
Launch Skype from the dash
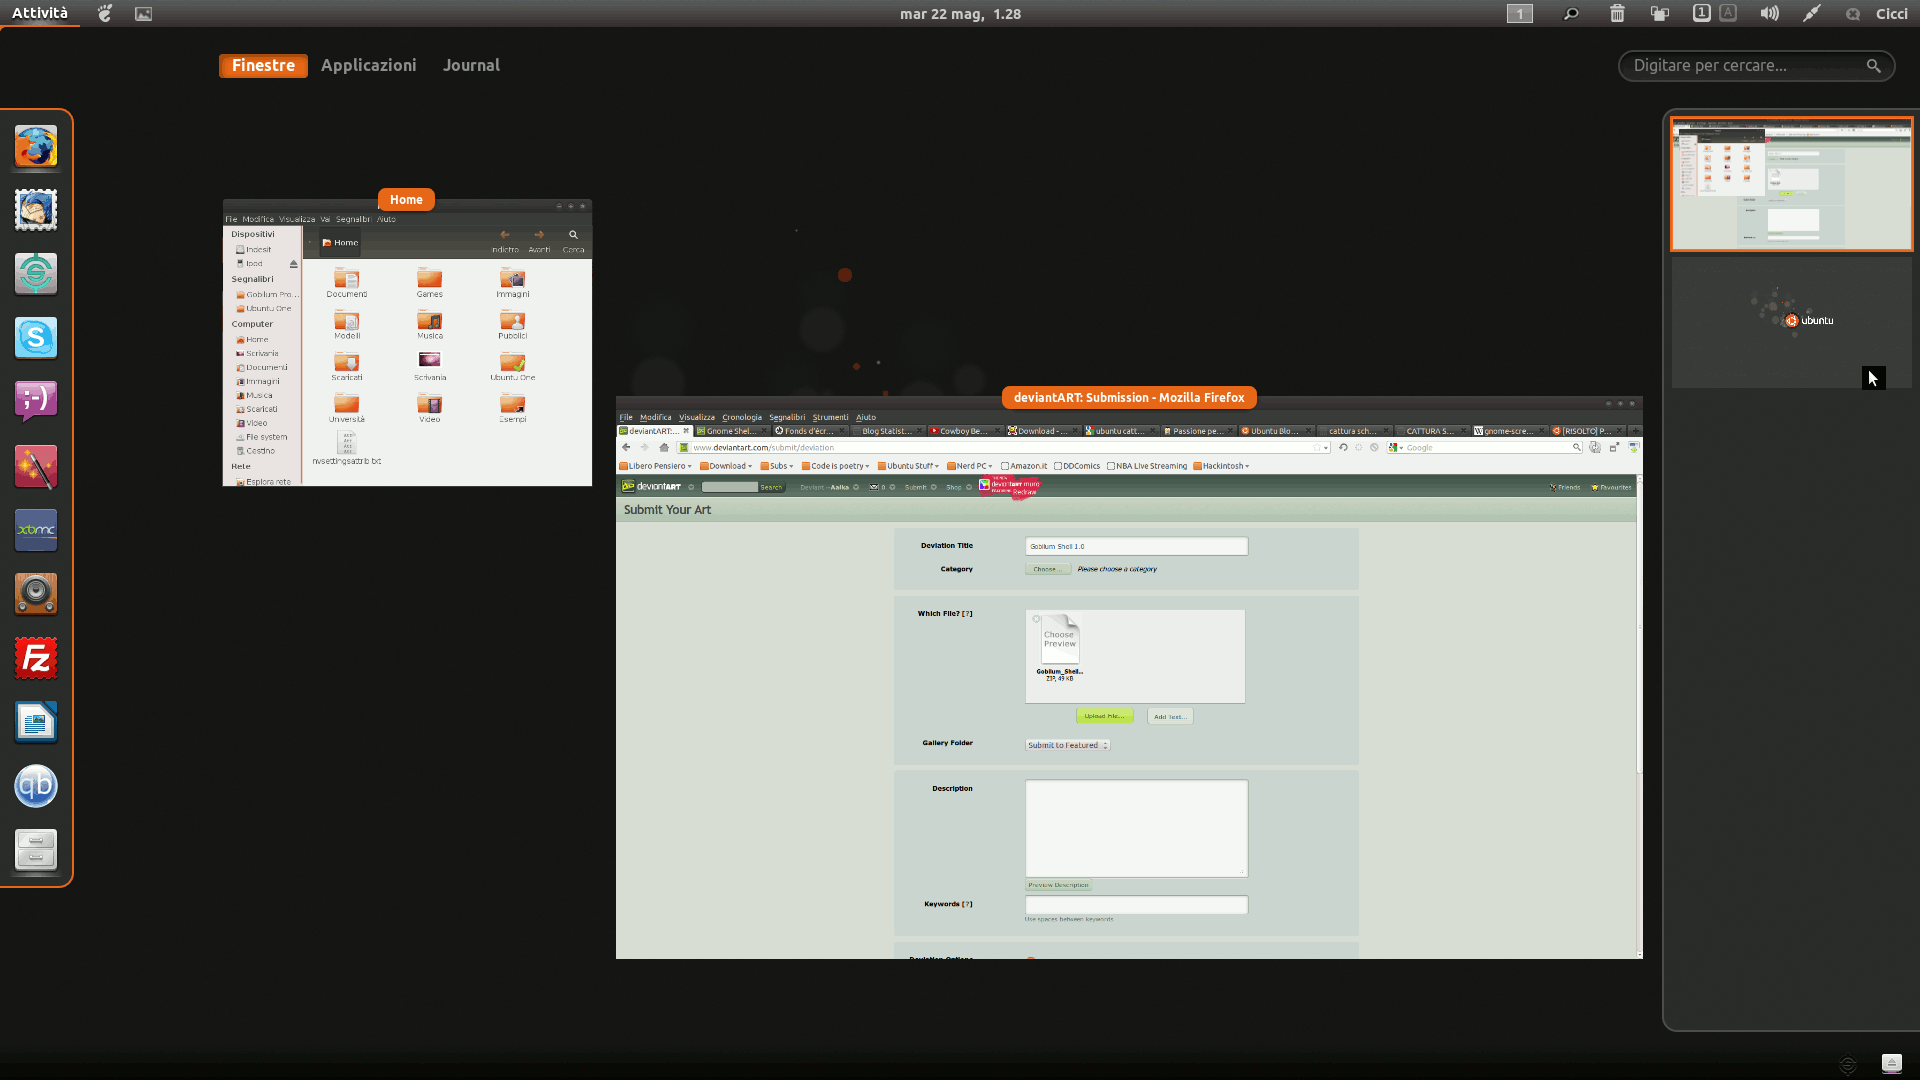[36, 338]
